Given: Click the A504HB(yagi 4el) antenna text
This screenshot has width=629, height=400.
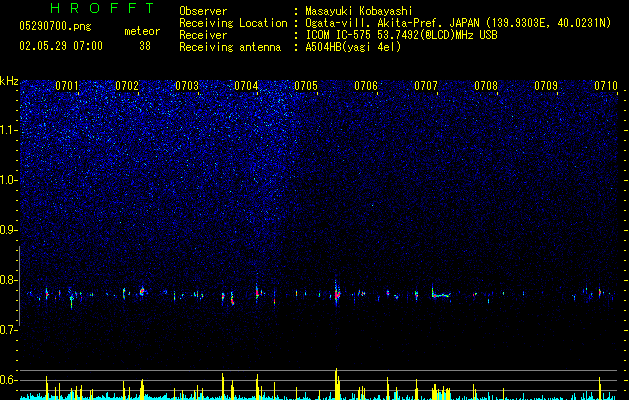Looking at the screenshot, I should coord(353,47).
